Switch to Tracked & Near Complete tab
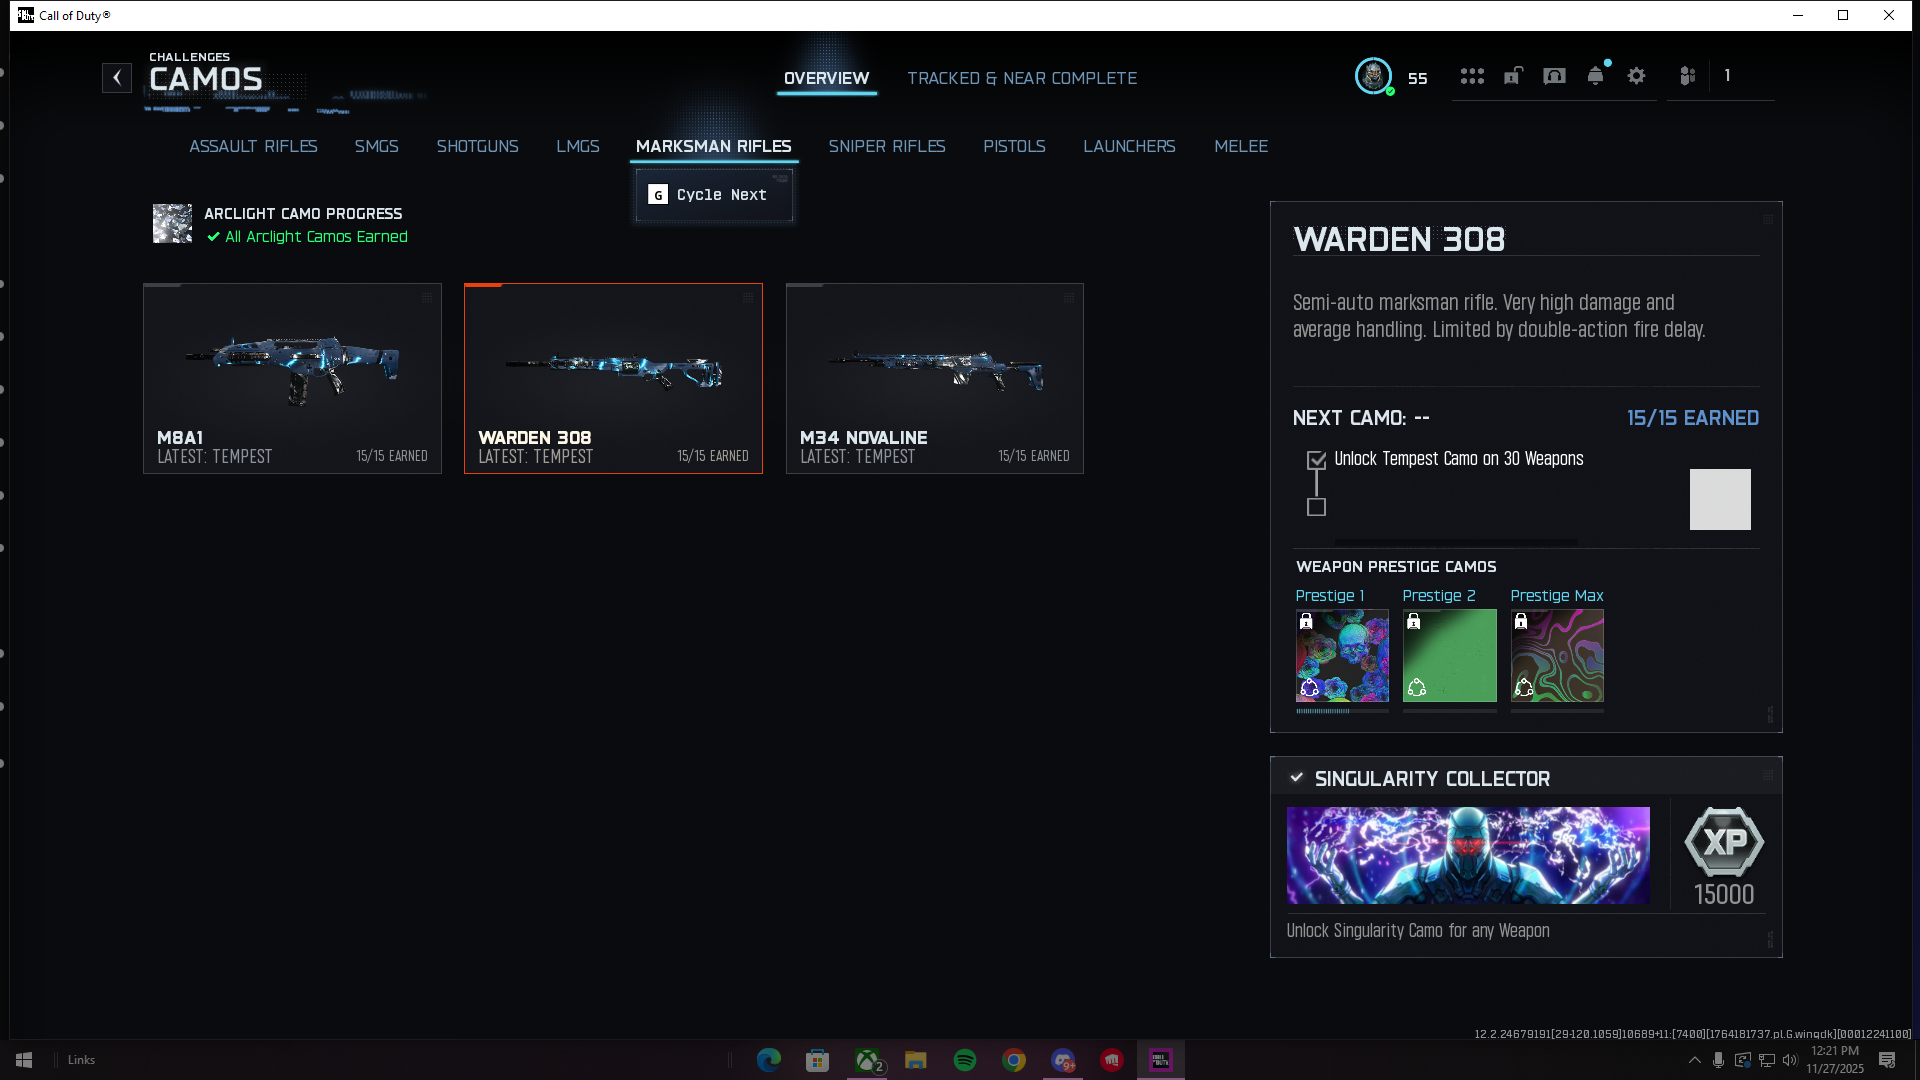The width and height of the screenshot is (1920, 1080). (x=1022, y=78)
